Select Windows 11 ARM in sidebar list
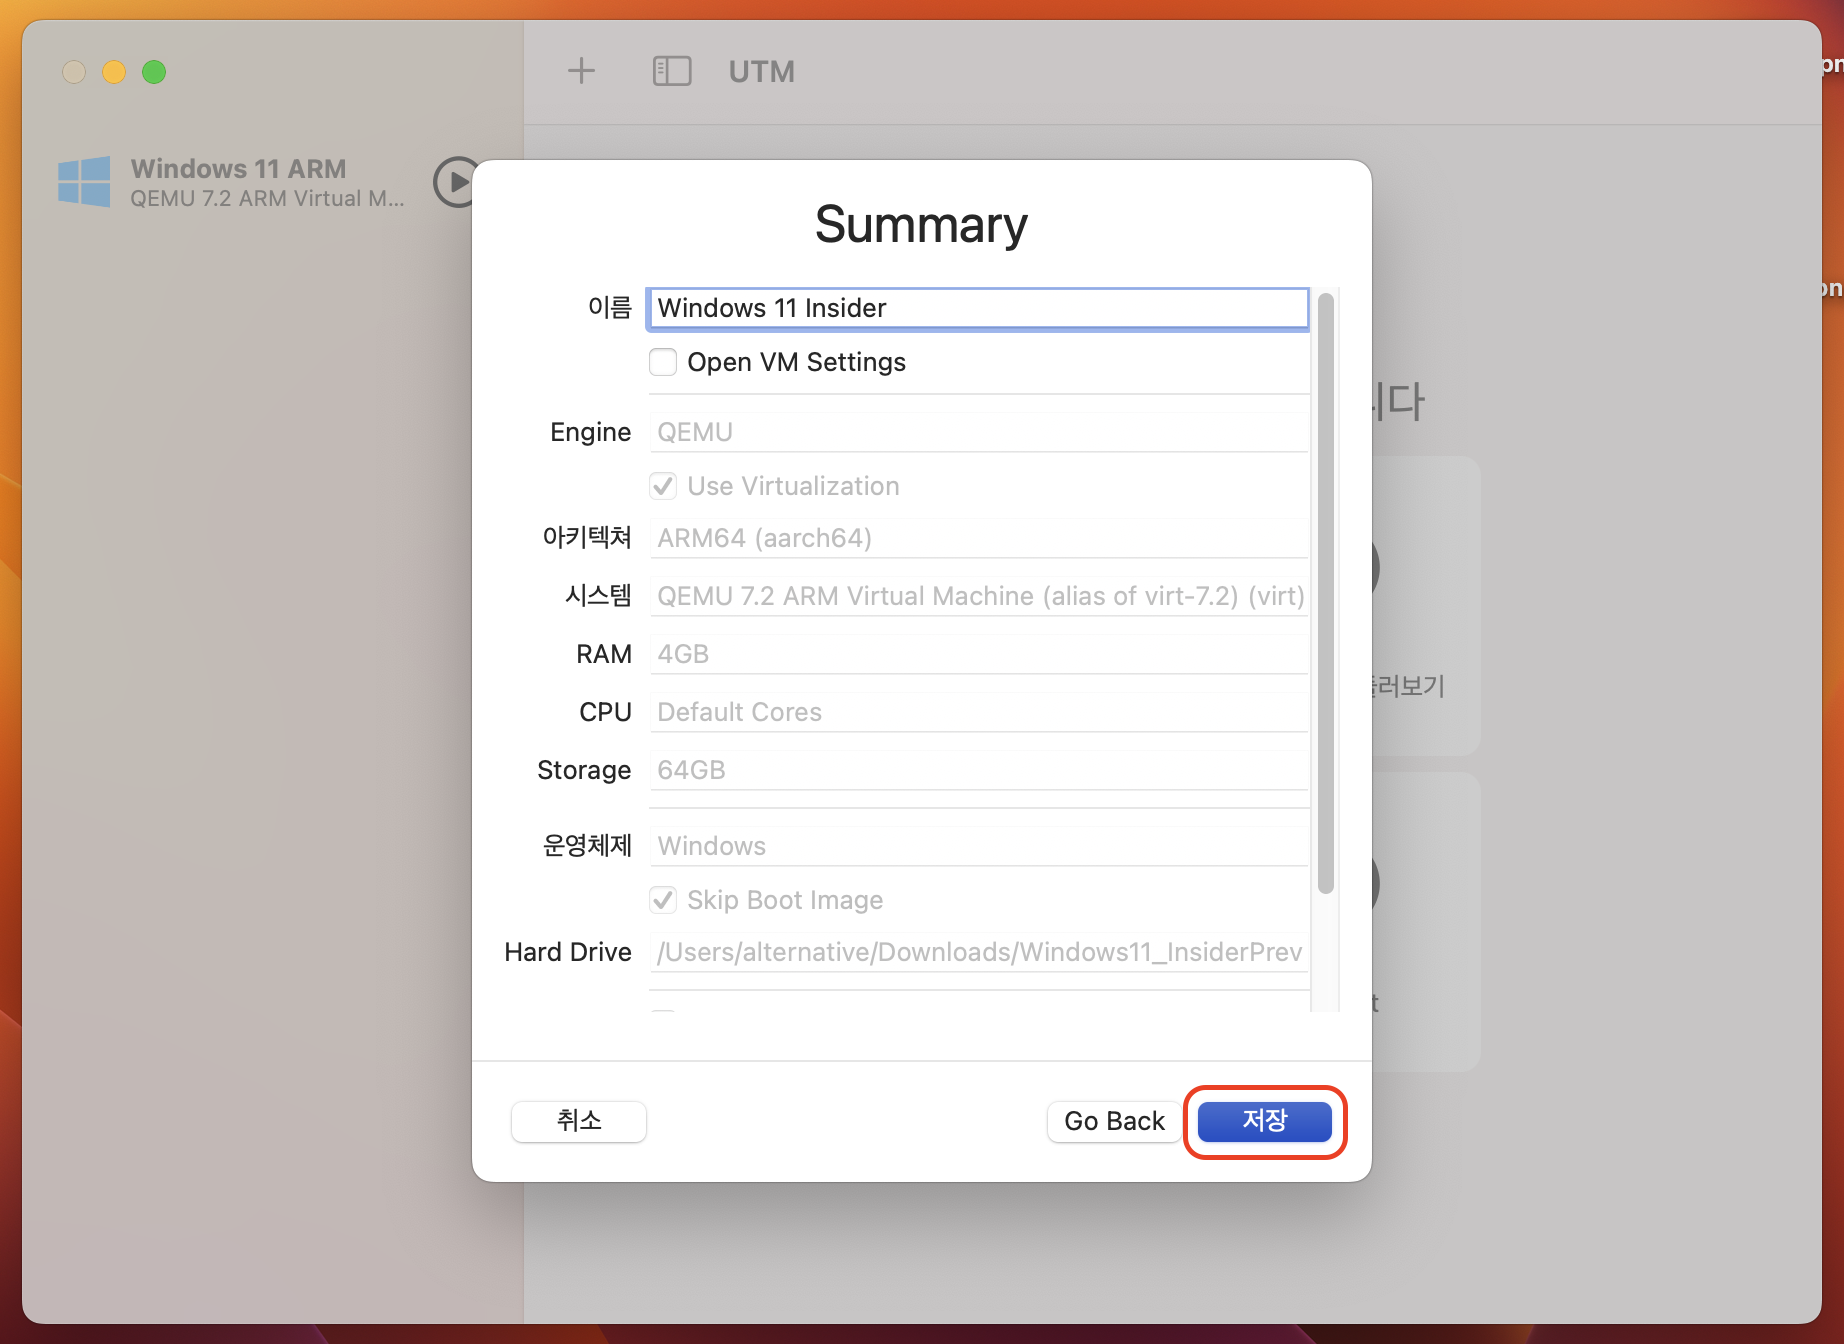 240,182
